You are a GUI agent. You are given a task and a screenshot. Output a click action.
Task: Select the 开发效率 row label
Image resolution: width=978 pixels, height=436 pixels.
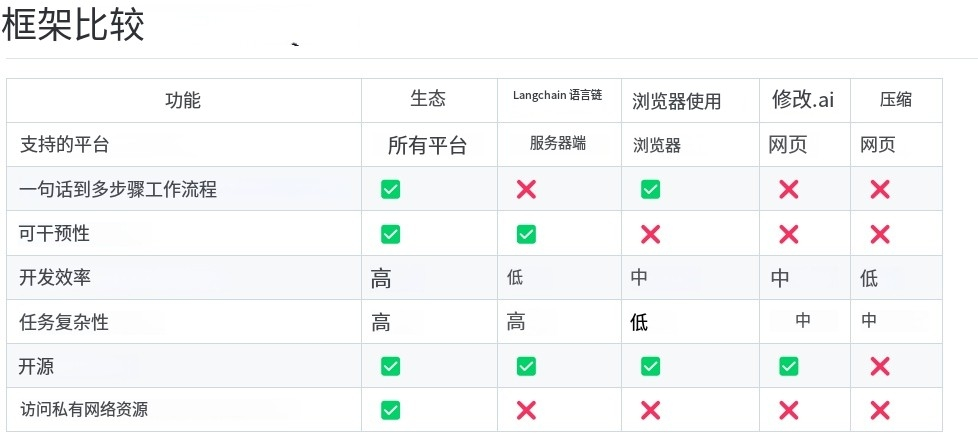pos(55,277)
